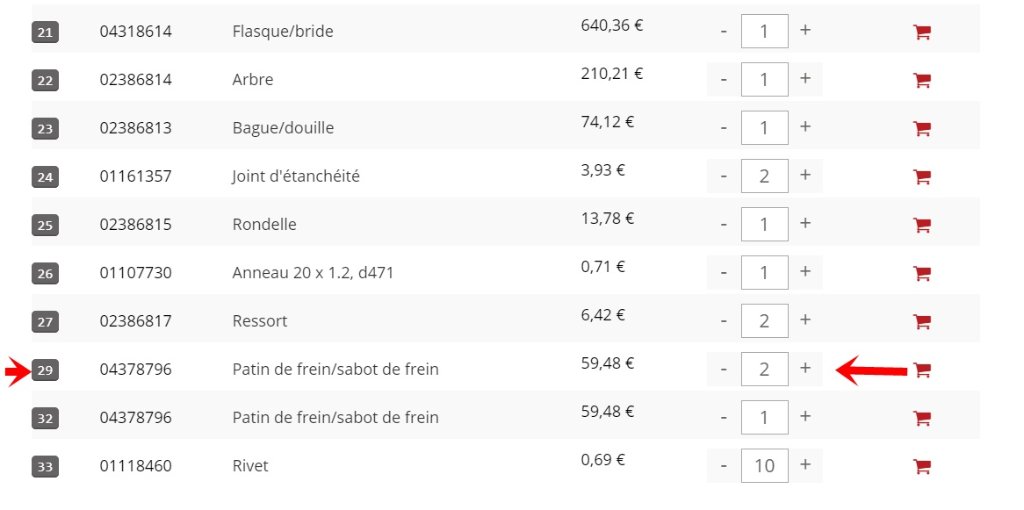Click position badge 21 for Flasque/bride
The image size is (1024, 510).
click(x=45, y=33)
